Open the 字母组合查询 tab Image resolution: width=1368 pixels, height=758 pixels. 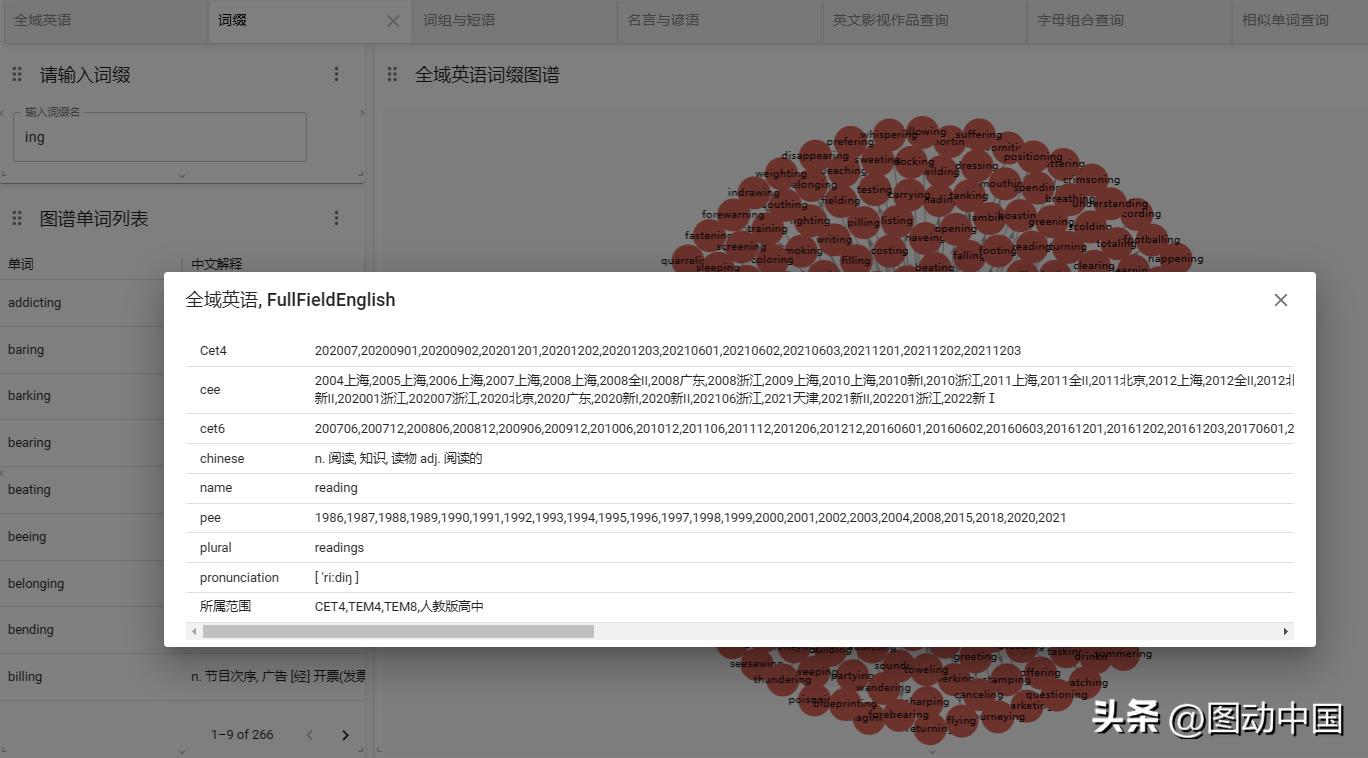(1079, 20)
